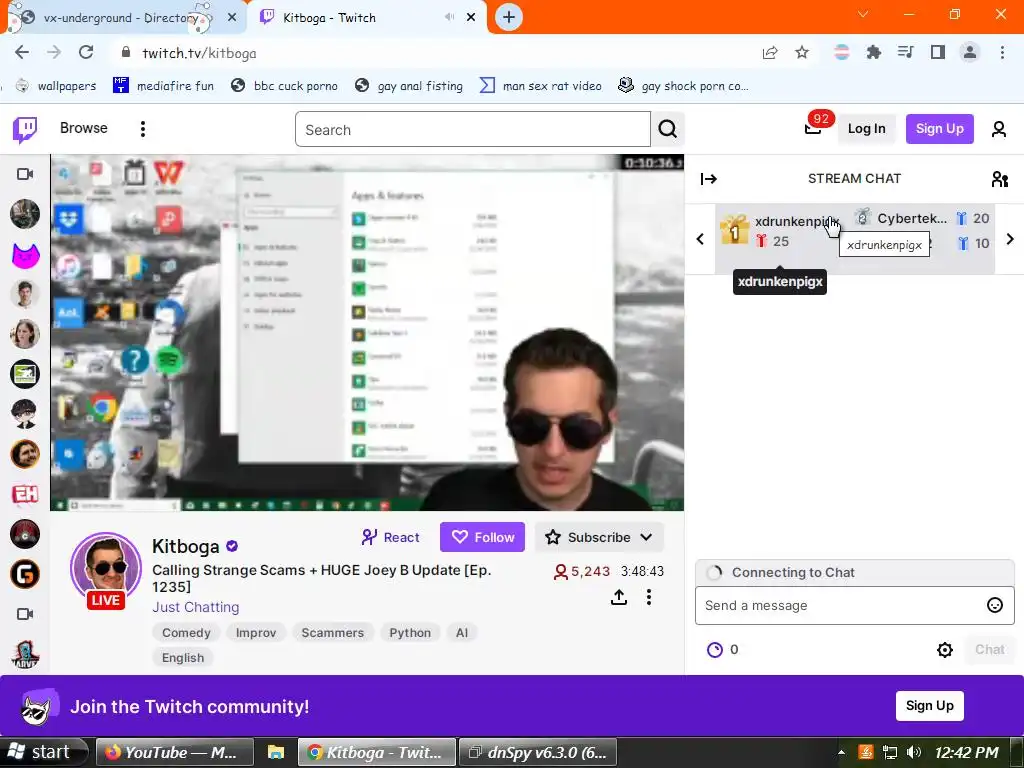Viewport: 1024px width, 768px height.
Task: Click the volume icon in system tray
Action: 914,752
